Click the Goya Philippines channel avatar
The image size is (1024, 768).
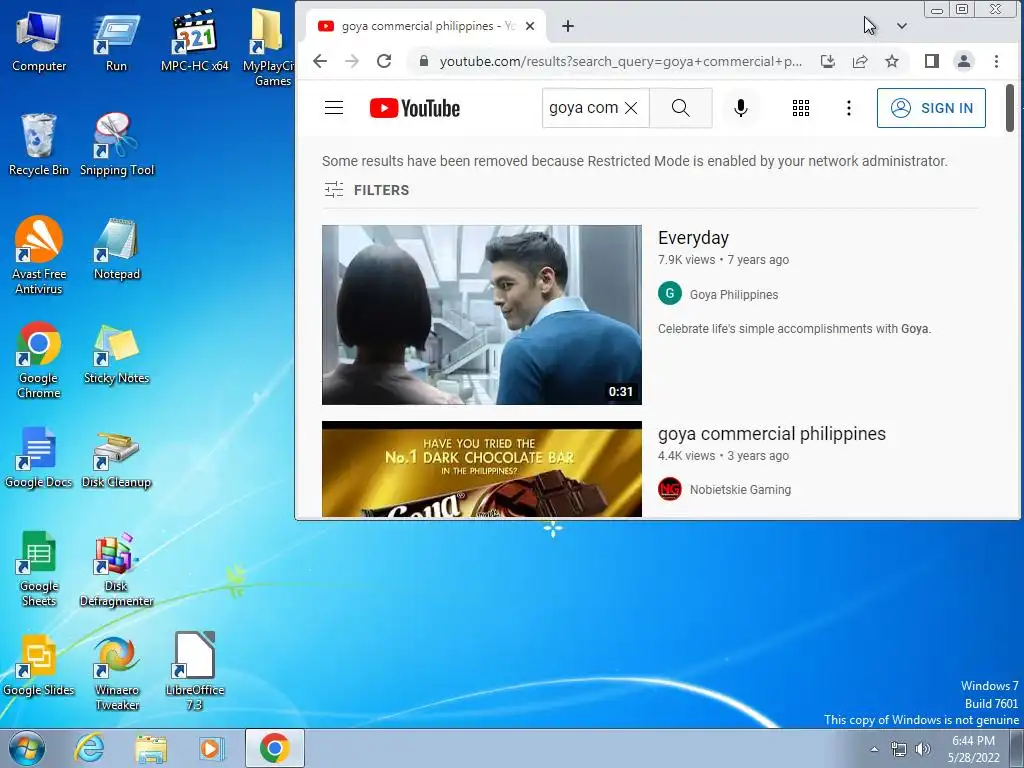[x=669, y=294]
